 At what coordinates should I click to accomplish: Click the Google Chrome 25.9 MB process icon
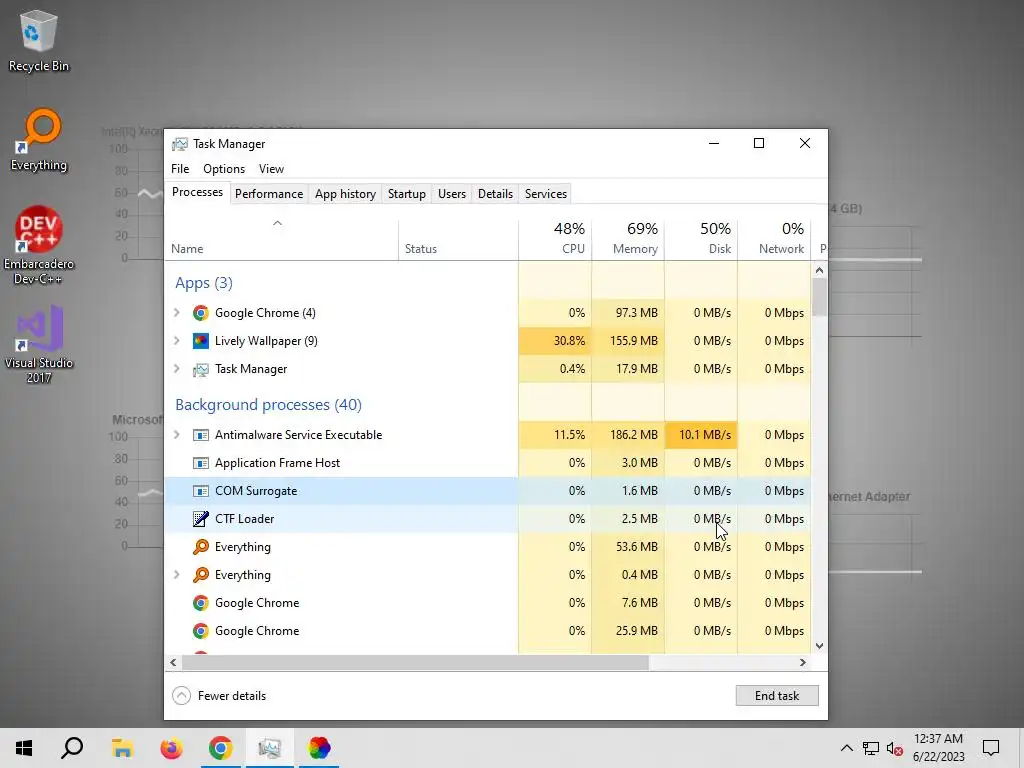pos(200,631)
